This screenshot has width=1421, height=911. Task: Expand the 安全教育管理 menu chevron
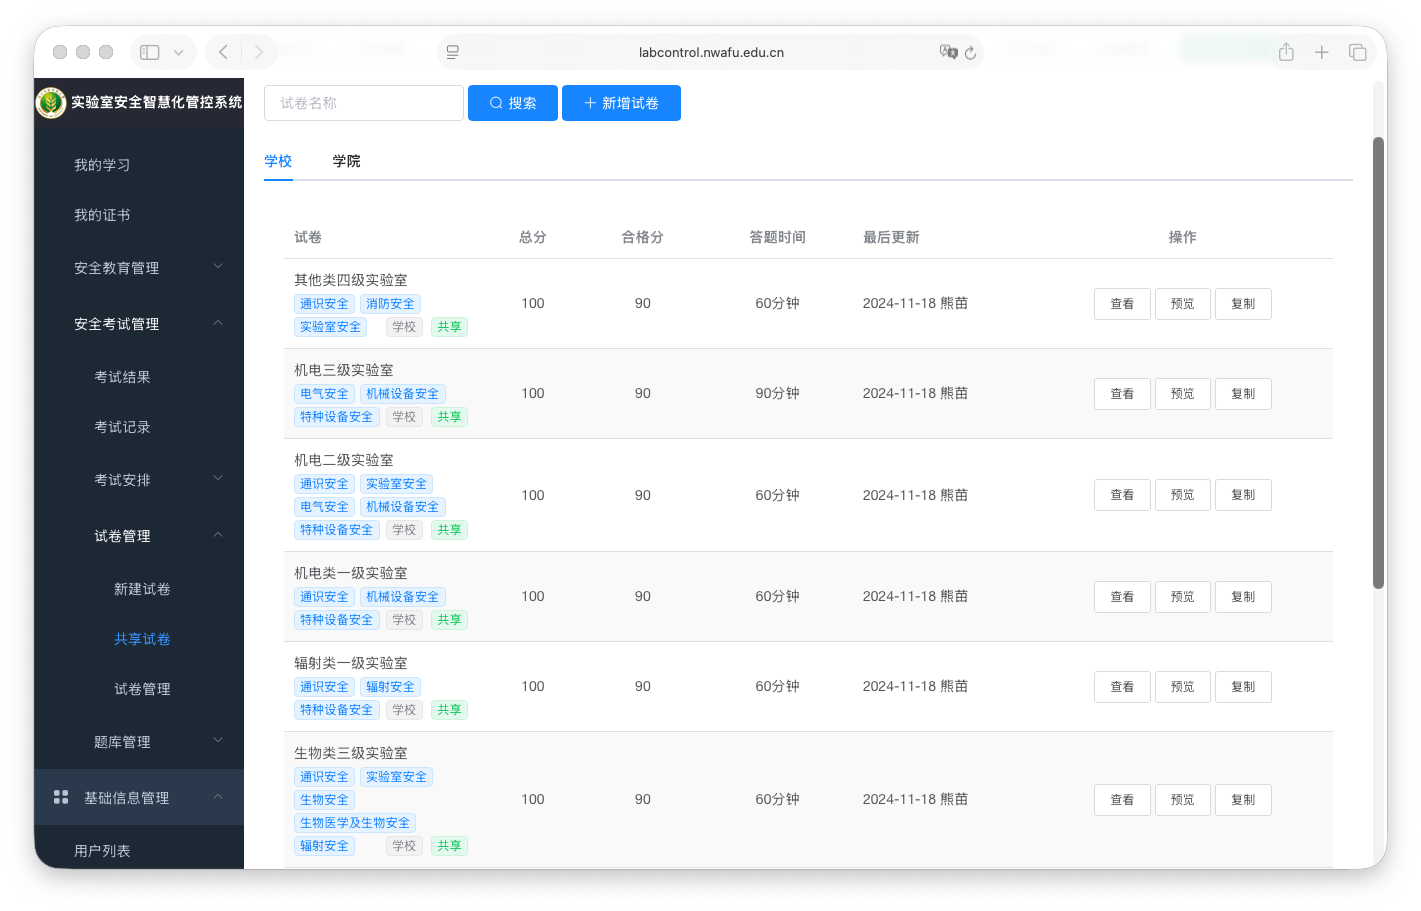218,266
